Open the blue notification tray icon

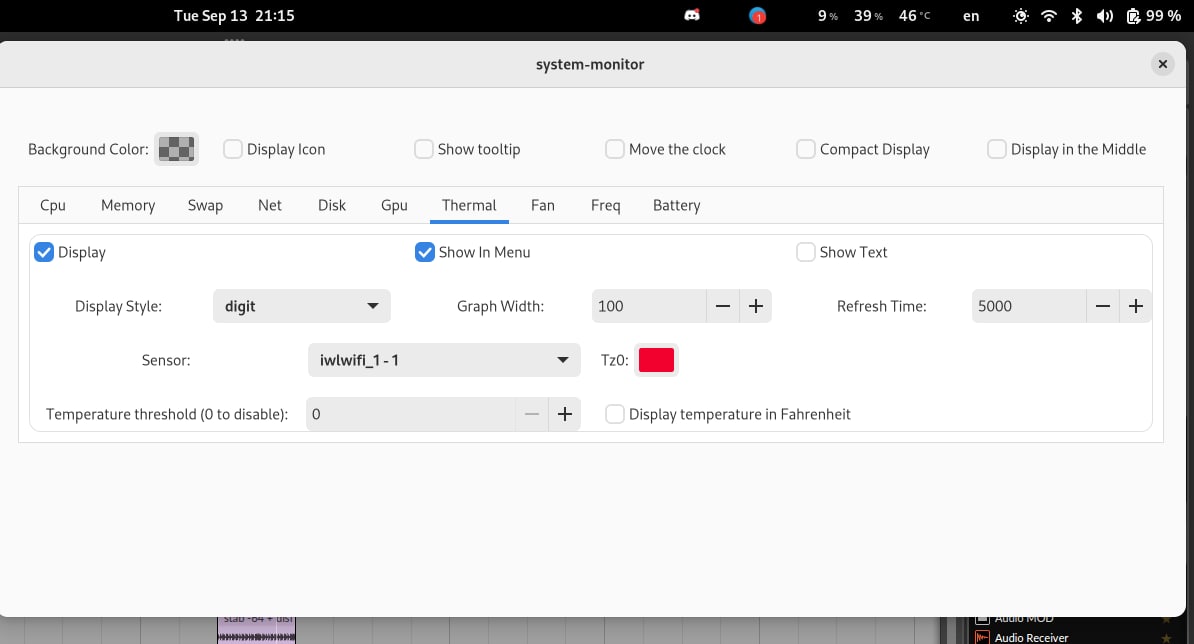coord(757,15)
